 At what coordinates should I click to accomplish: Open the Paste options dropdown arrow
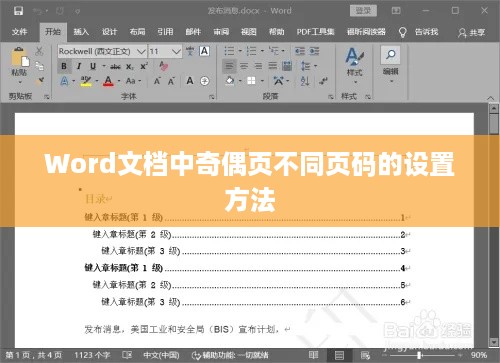point(20,82)
